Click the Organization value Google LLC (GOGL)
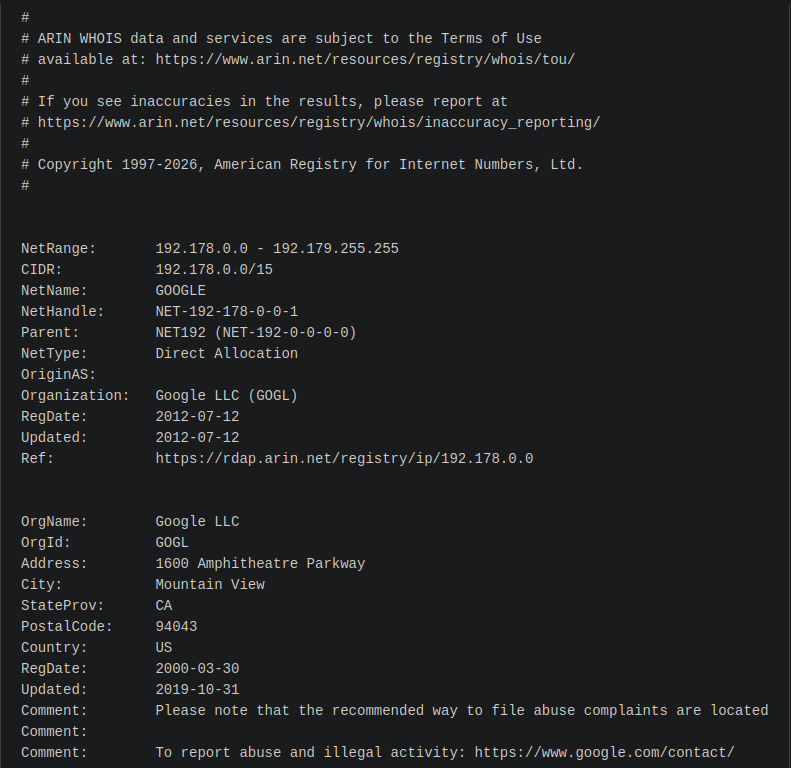Viewport: 791px width, 768px height. click(226, 395)
